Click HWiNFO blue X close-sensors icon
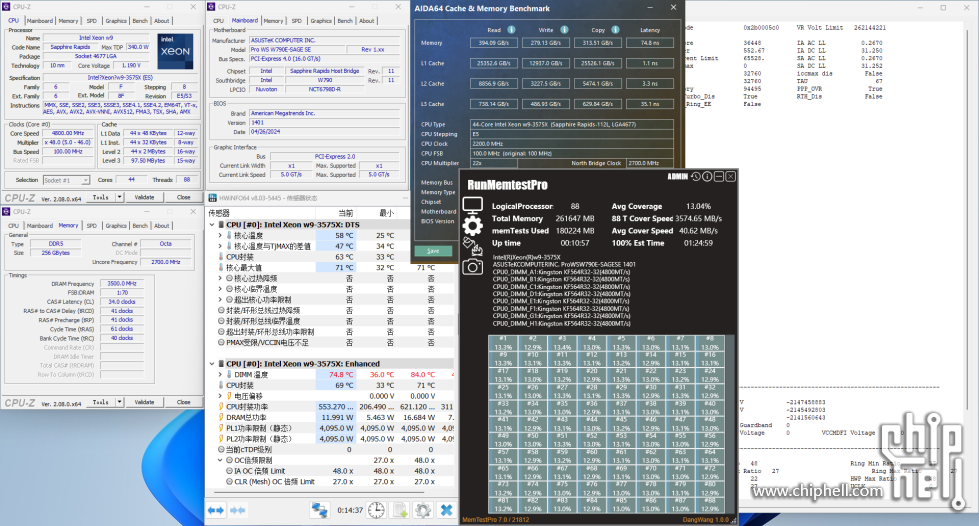This screenshot has width=979, height=526. point(446,510)
